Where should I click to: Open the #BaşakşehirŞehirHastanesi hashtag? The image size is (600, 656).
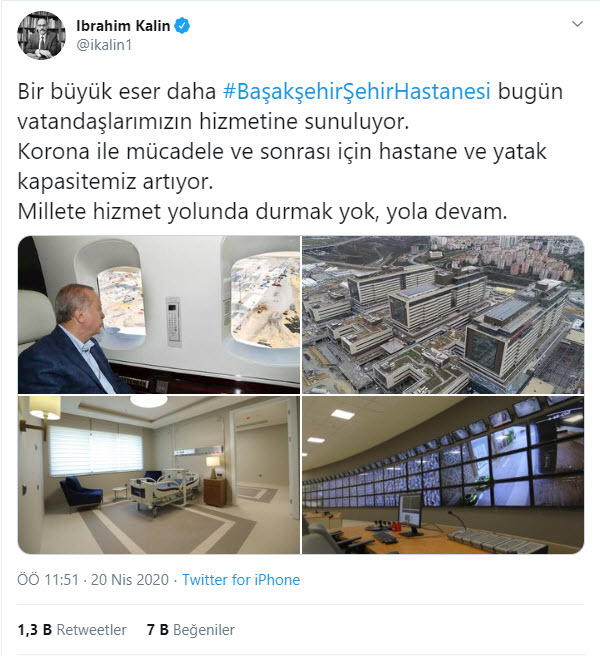(x=356, y=91)
